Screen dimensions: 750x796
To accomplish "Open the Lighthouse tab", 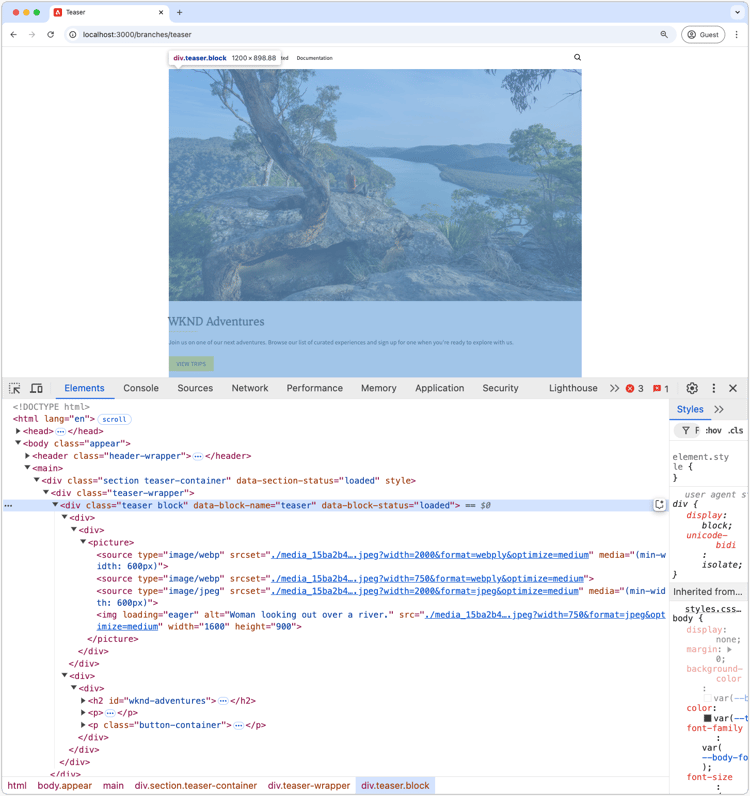I will (x=573, y=388).
